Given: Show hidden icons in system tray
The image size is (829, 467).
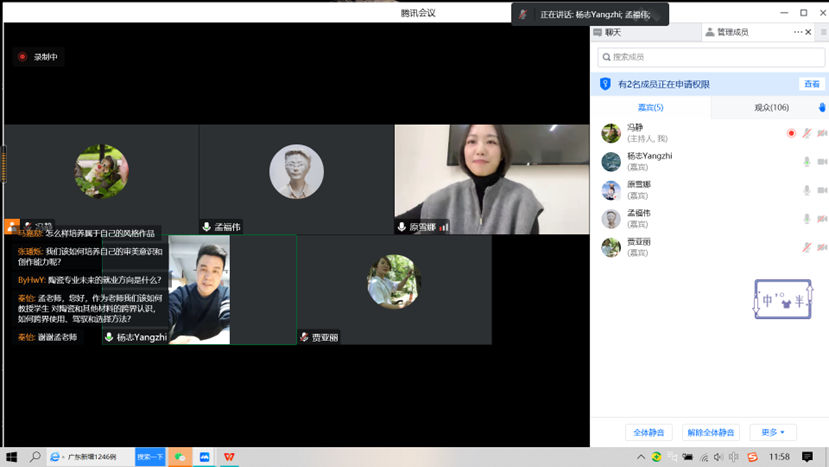Looking at the screenshot, I should (641, 457).
